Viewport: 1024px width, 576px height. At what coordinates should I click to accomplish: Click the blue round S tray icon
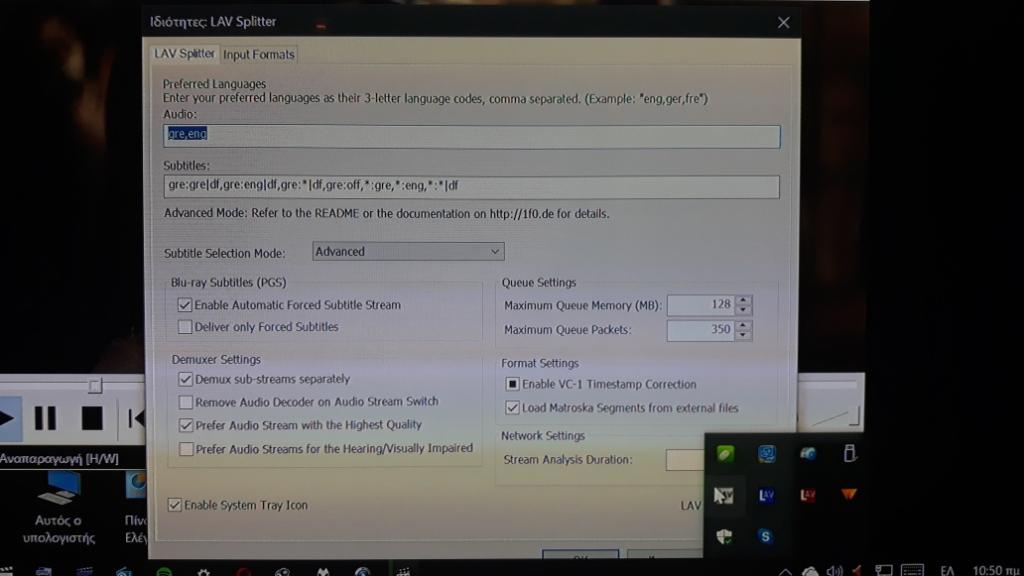[765, 537]
